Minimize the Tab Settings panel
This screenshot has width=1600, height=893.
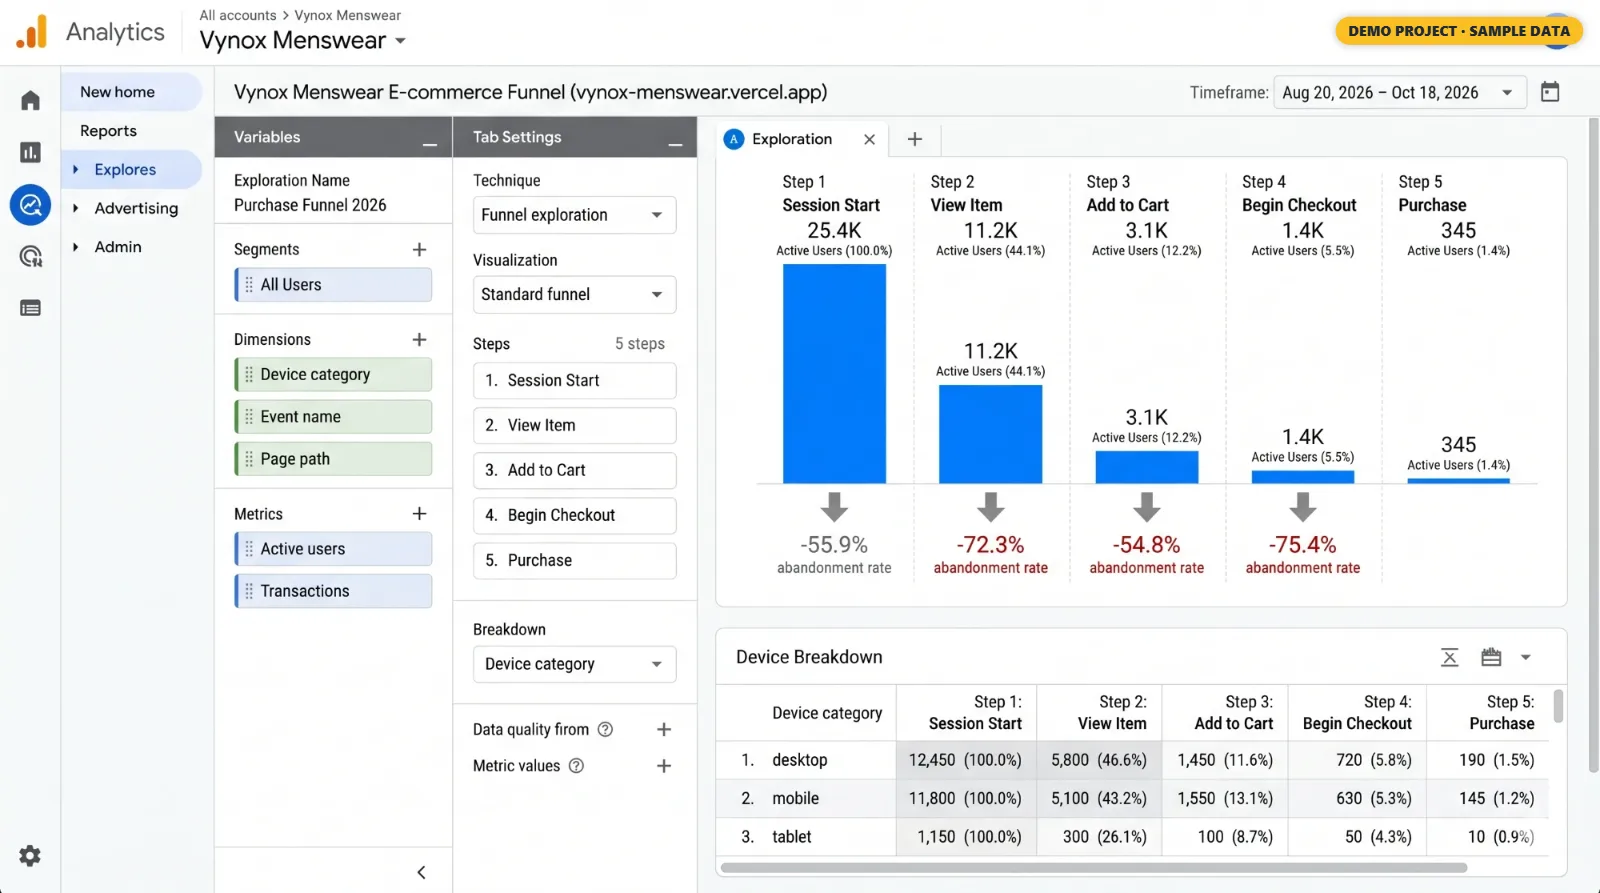coord(676,145)
